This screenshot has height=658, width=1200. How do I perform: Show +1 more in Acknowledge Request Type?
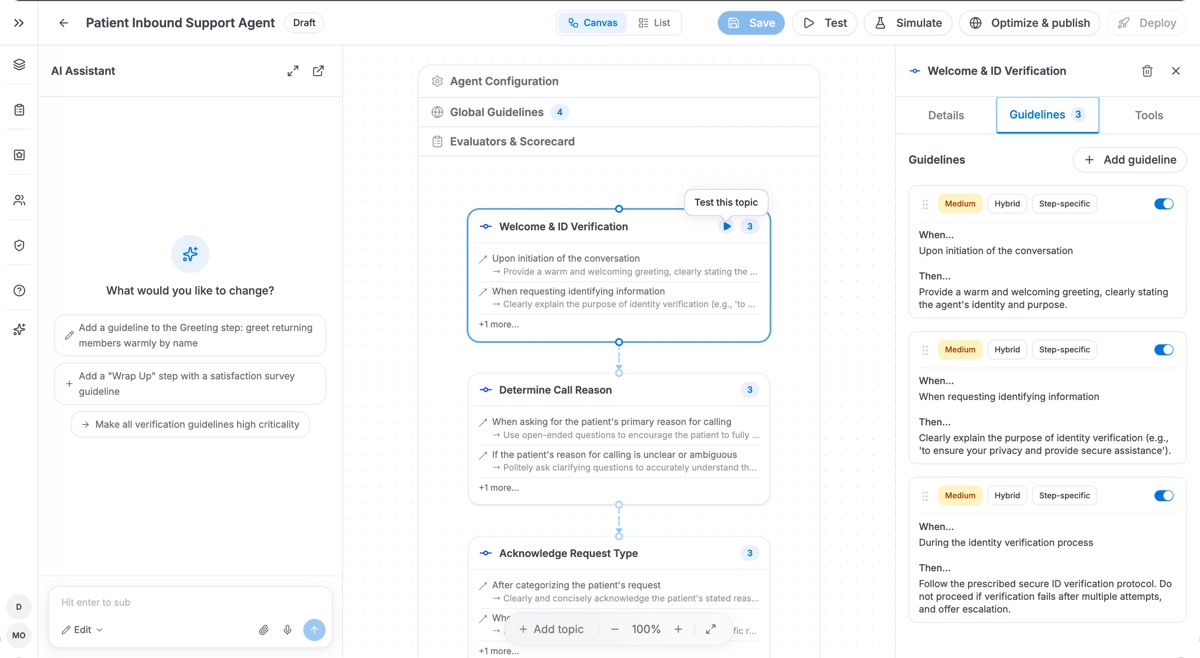(498, 651)
